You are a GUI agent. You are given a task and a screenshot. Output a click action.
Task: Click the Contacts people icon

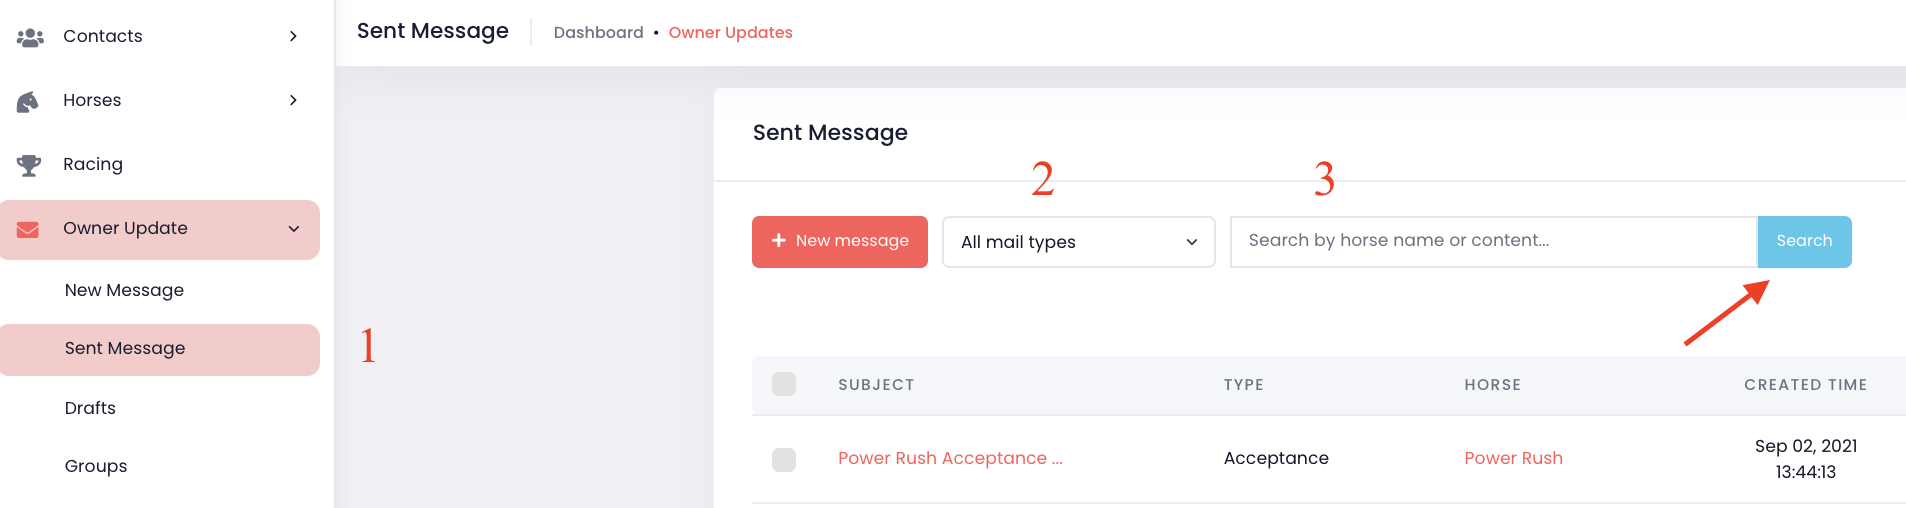30,37
